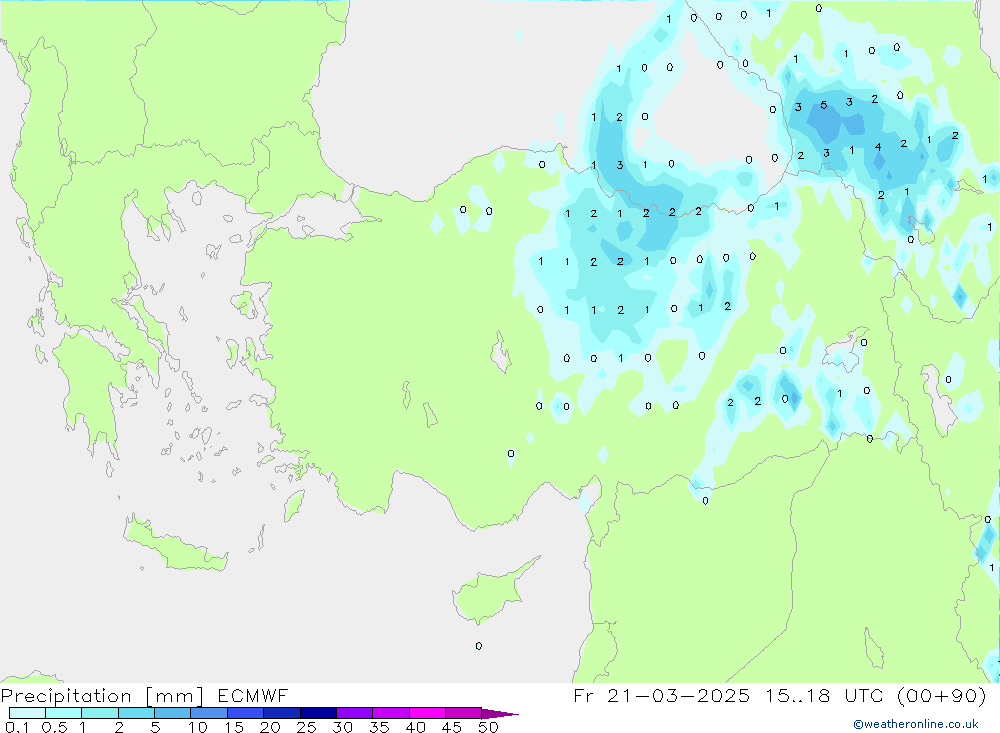Click the 'ECMWF' model label
This screenshot has width=1000, height=733.
[x=253, y=695]
